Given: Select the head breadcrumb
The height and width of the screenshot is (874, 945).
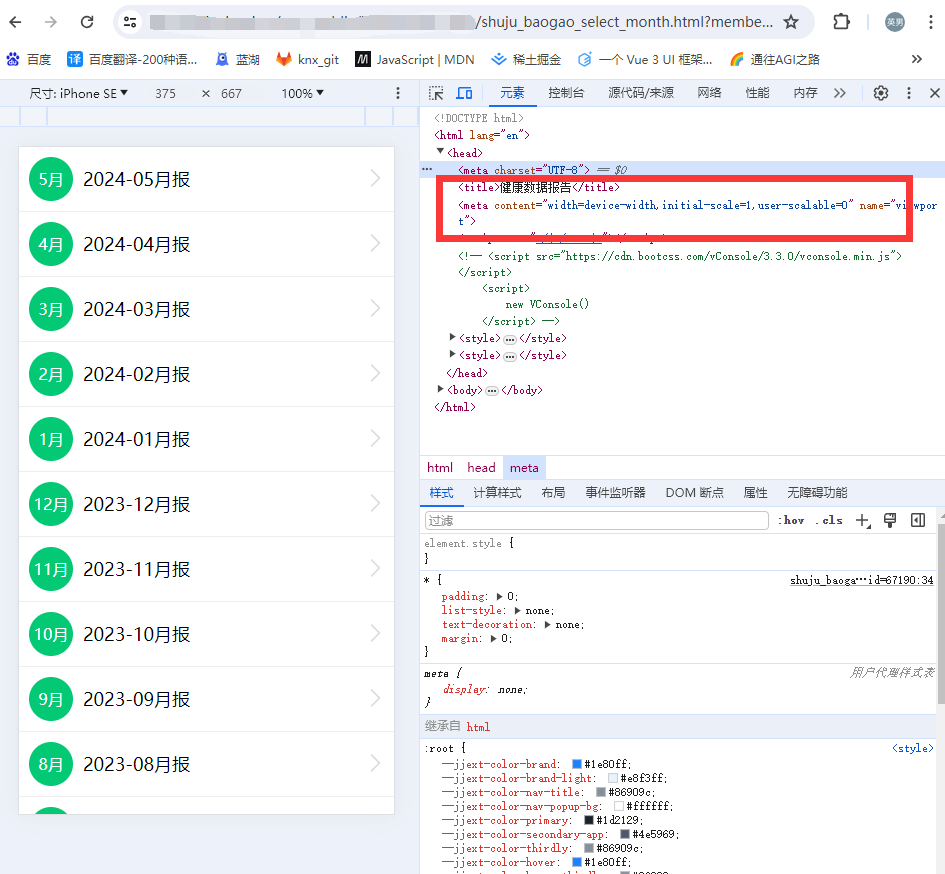Looking at the screenshot, I should point(481,468).
